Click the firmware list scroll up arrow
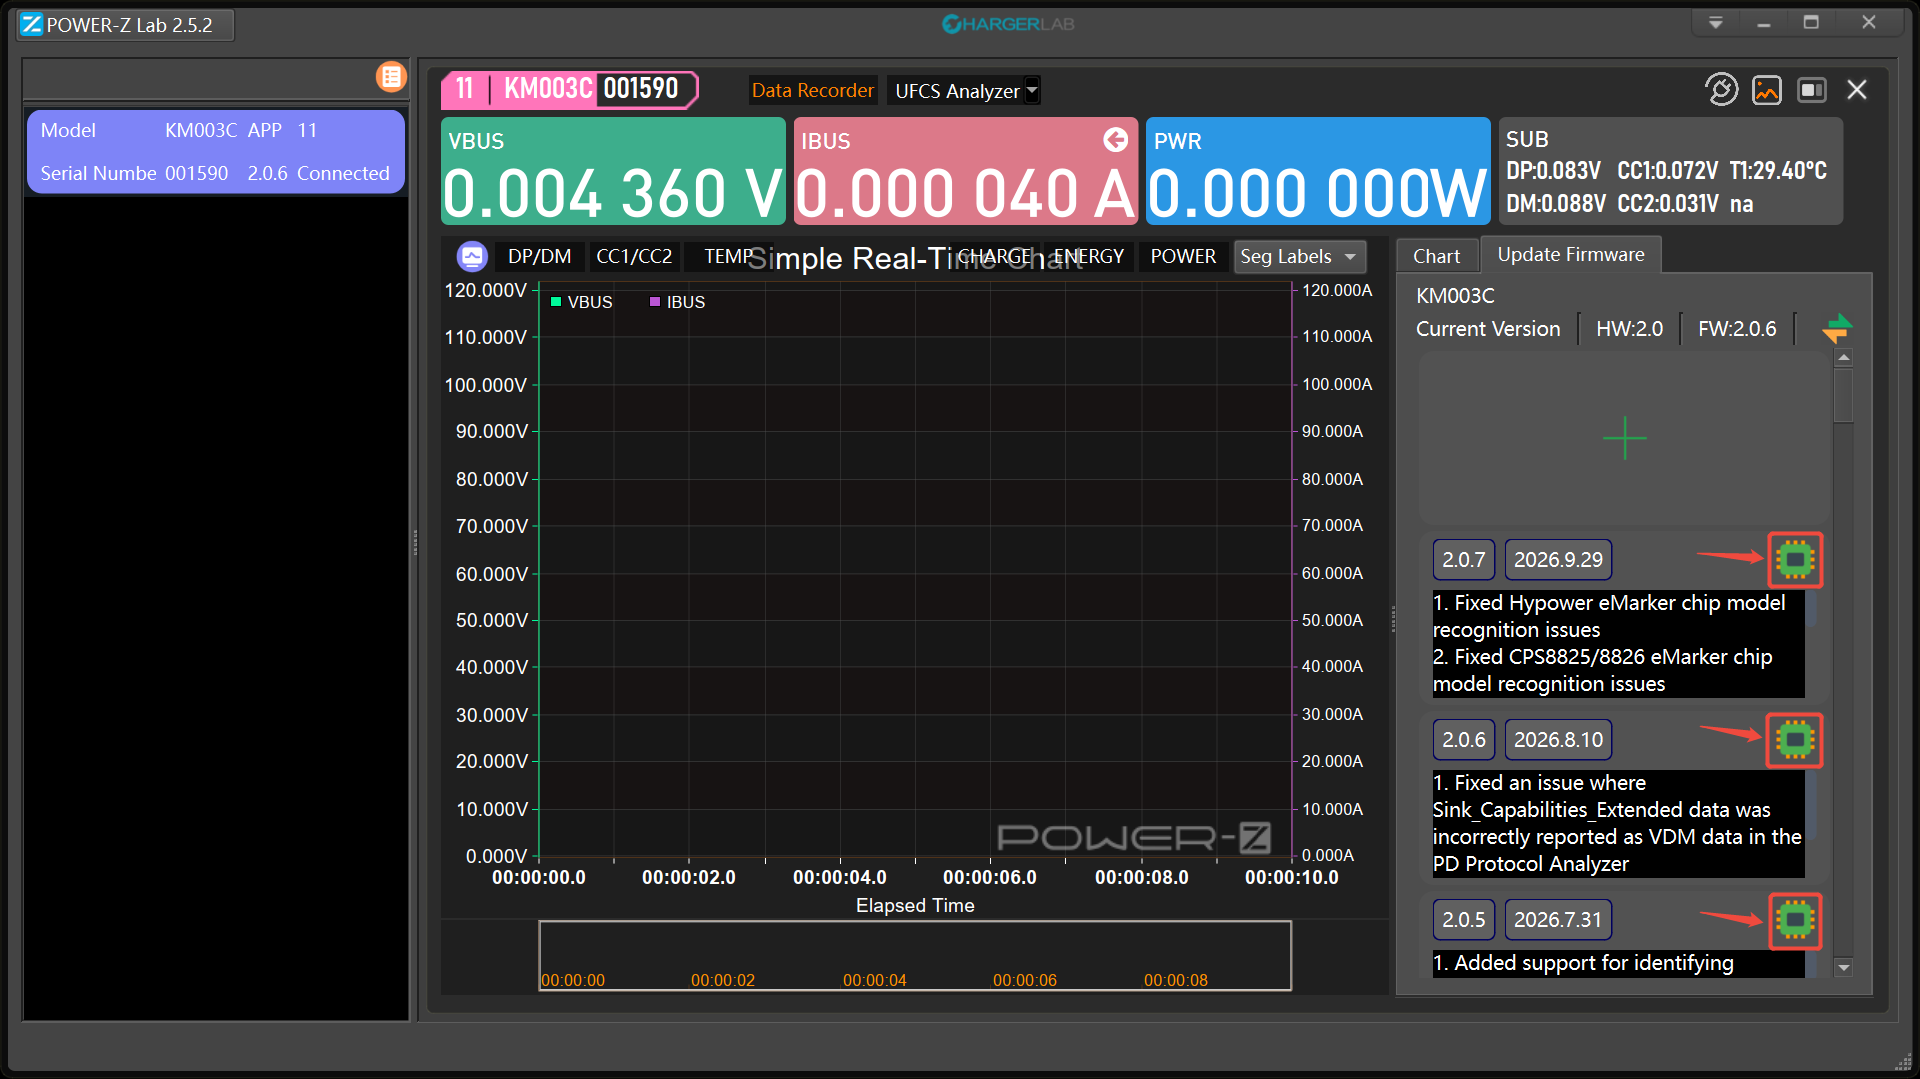The image size is (1920, 1079). (x=1843, y=357)
